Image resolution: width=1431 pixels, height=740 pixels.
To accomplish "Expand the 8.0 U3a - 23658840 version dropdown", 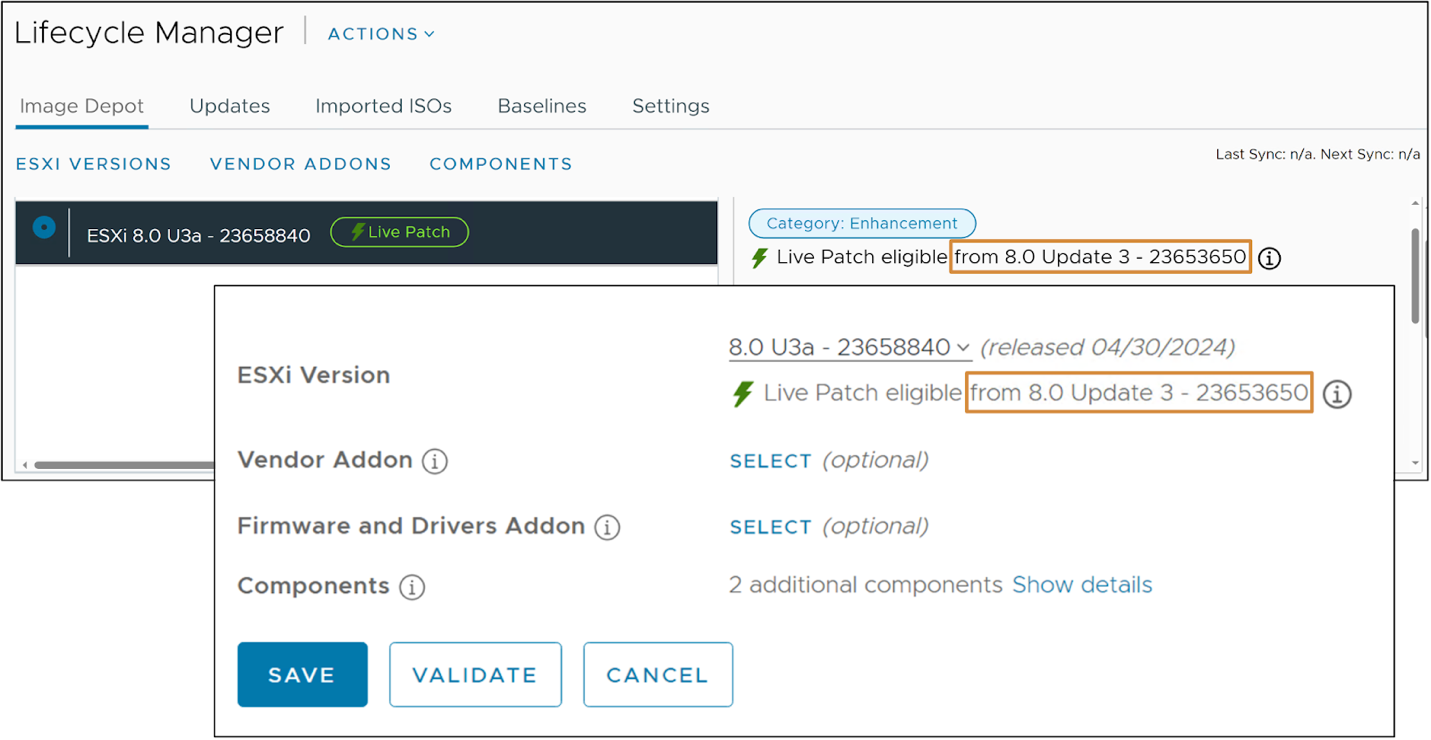I will point(850,348).
